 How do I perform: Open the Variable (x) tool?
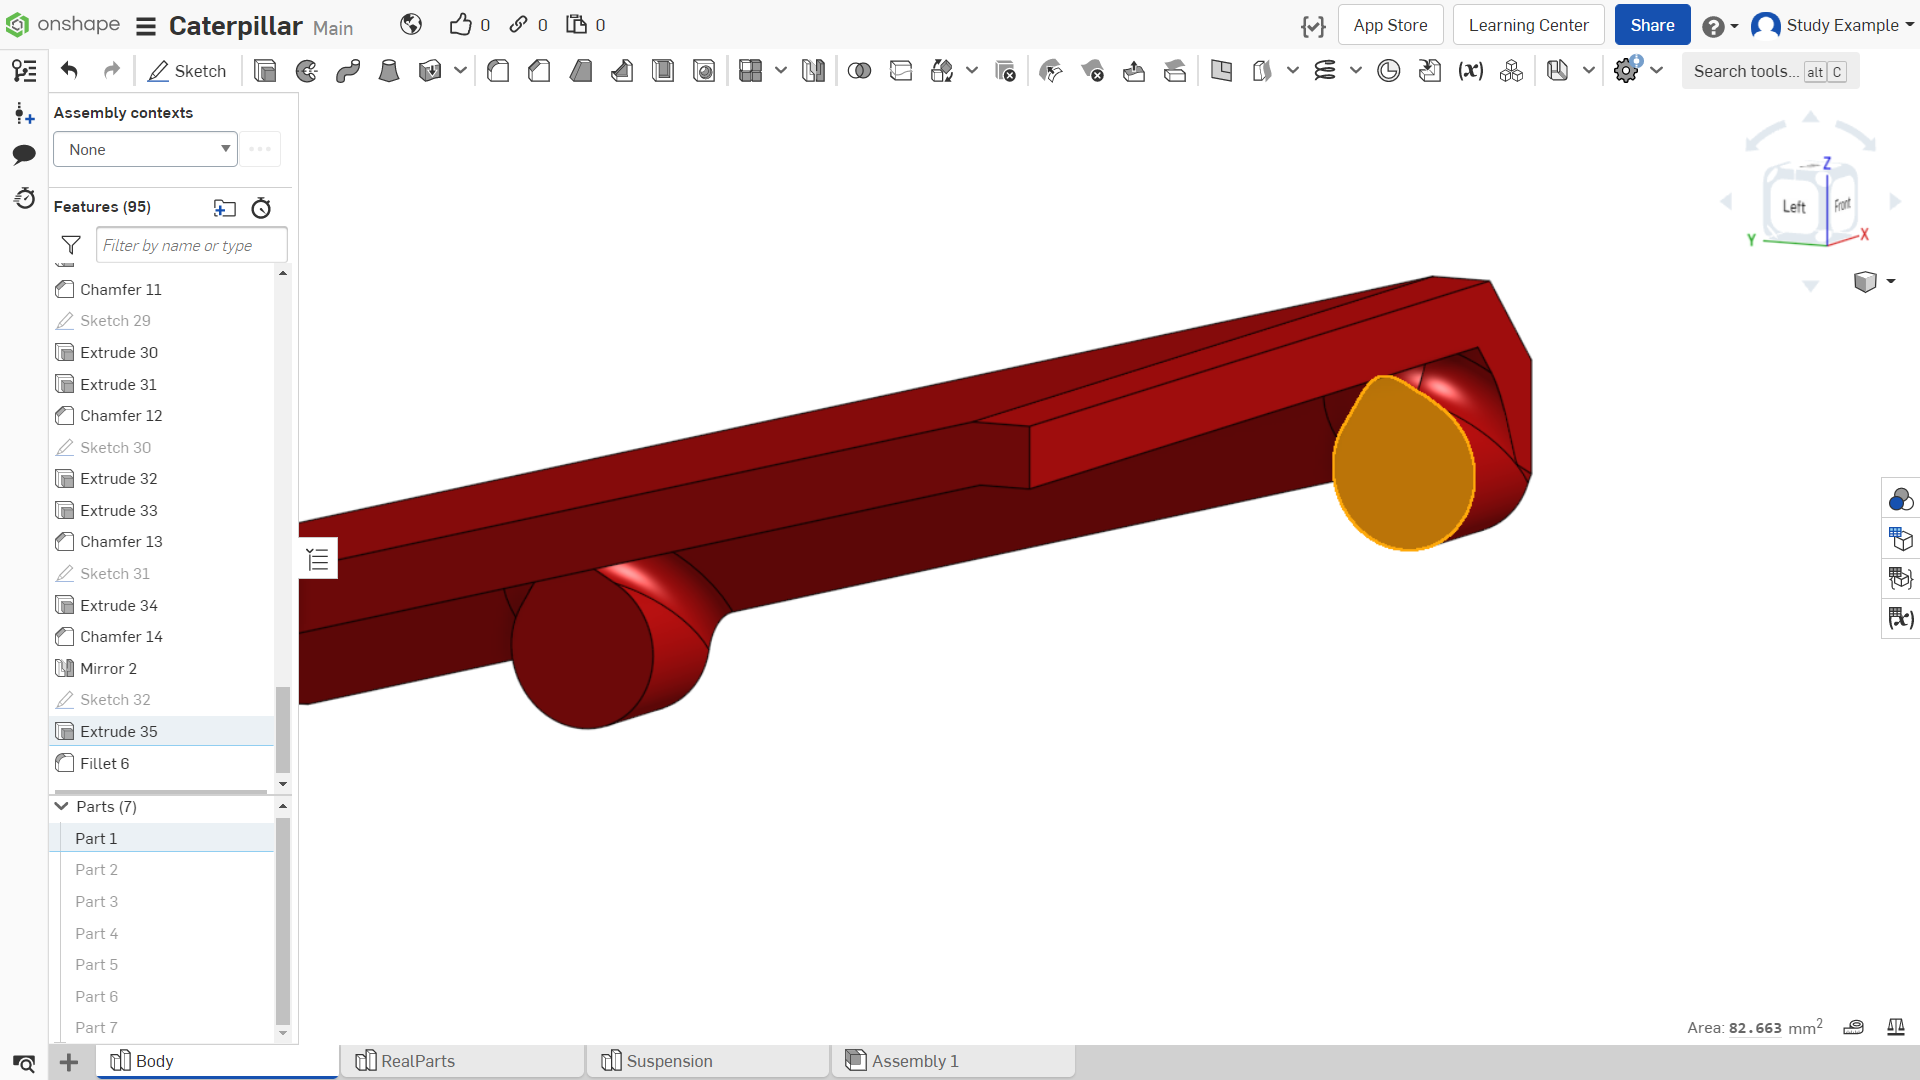(1470, 71)
